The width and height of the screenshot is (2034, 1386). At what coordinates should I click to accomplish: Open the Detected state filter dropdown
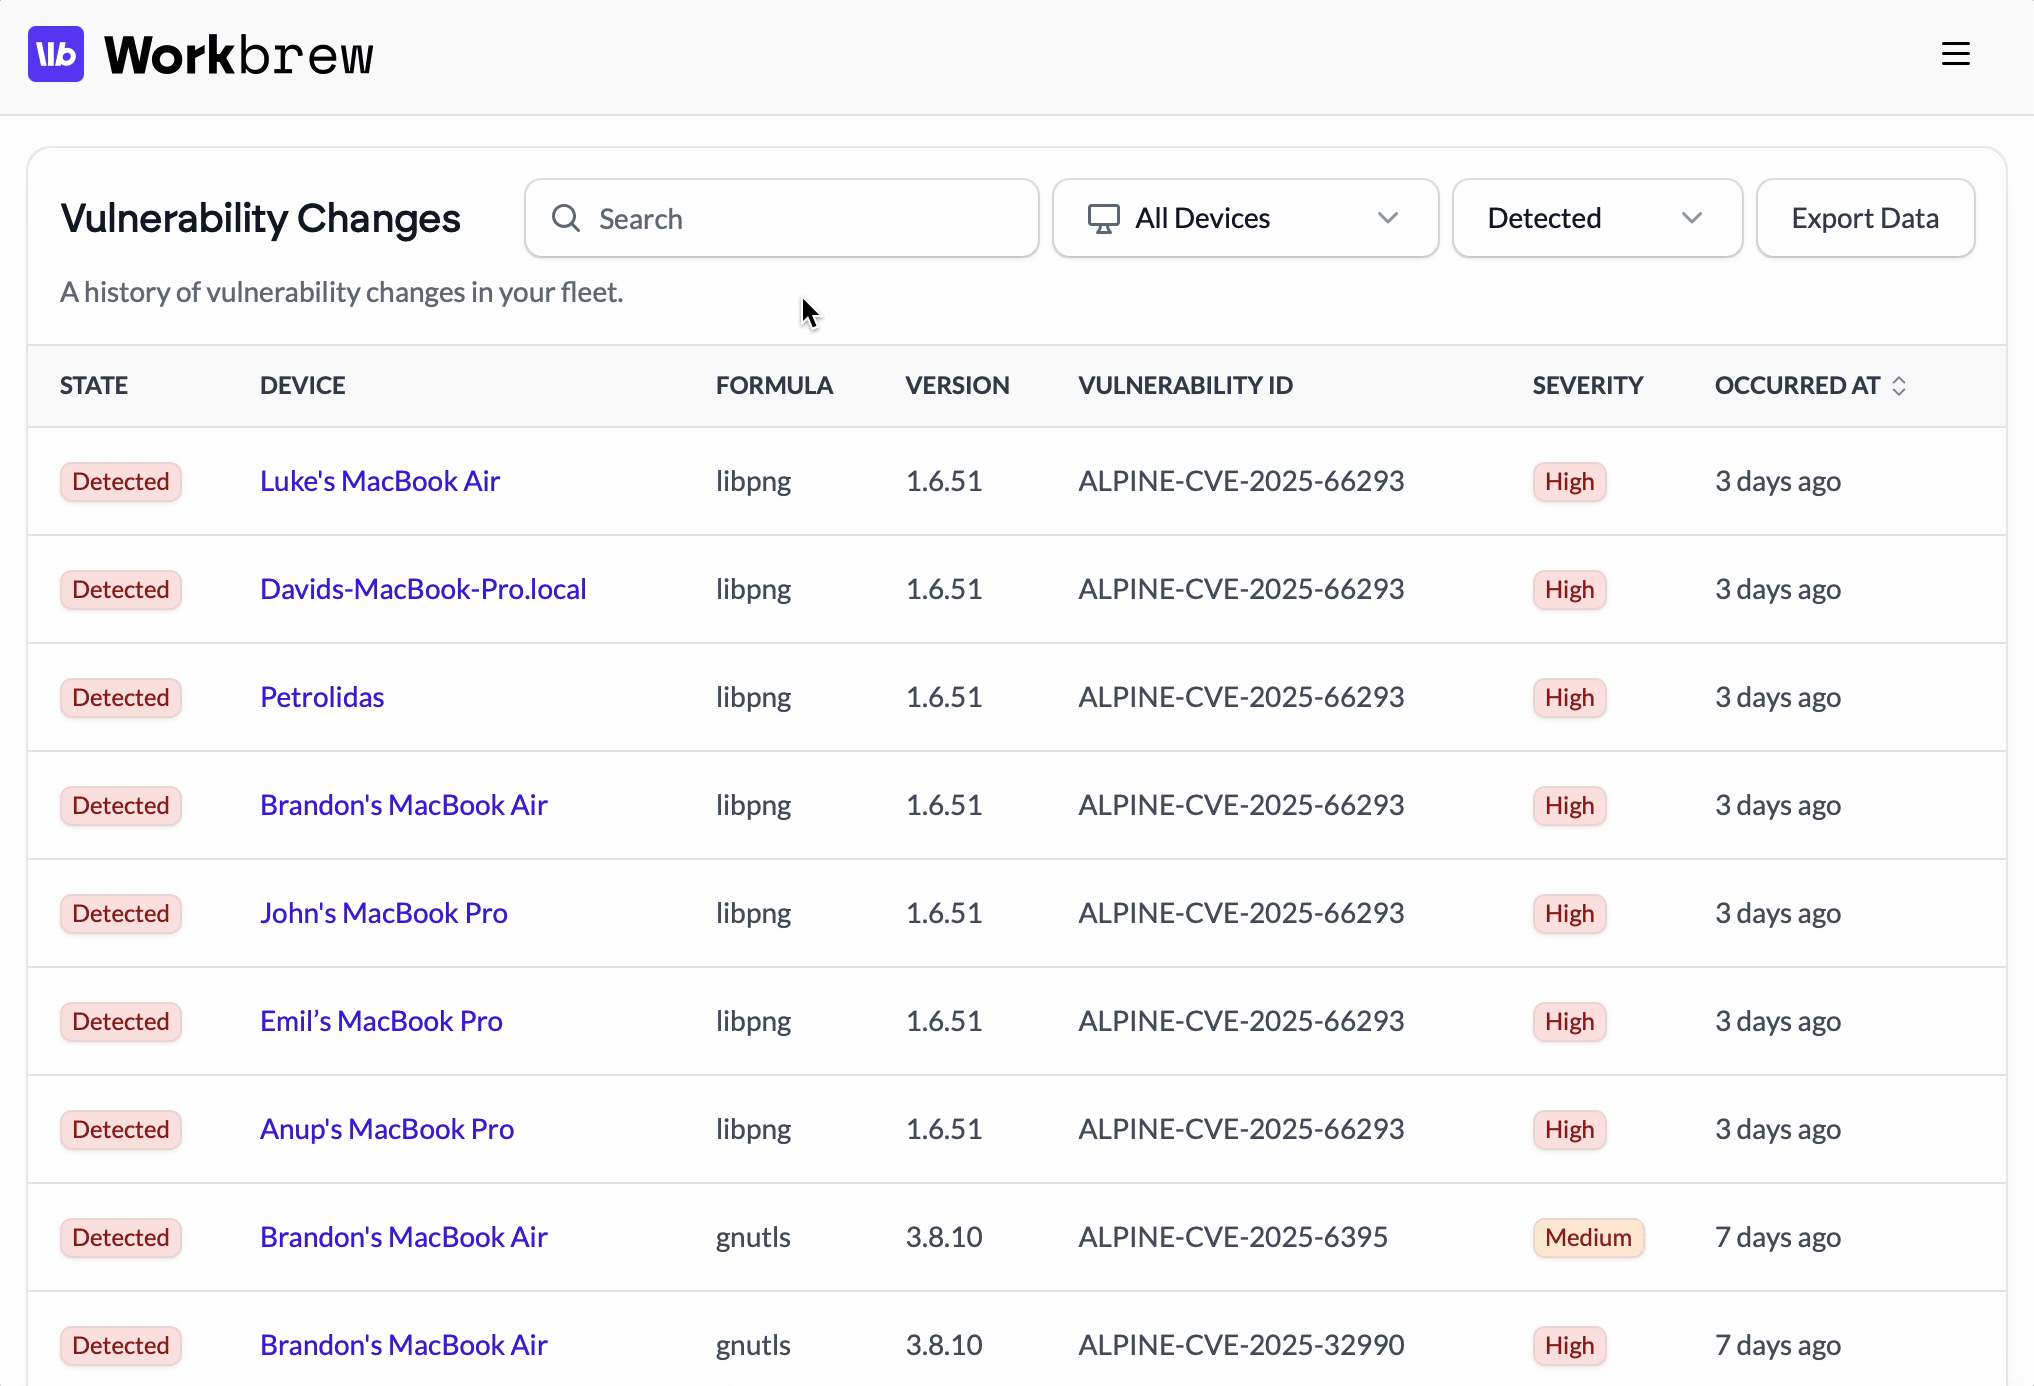pyautogui.click(x=1596, y=218)
